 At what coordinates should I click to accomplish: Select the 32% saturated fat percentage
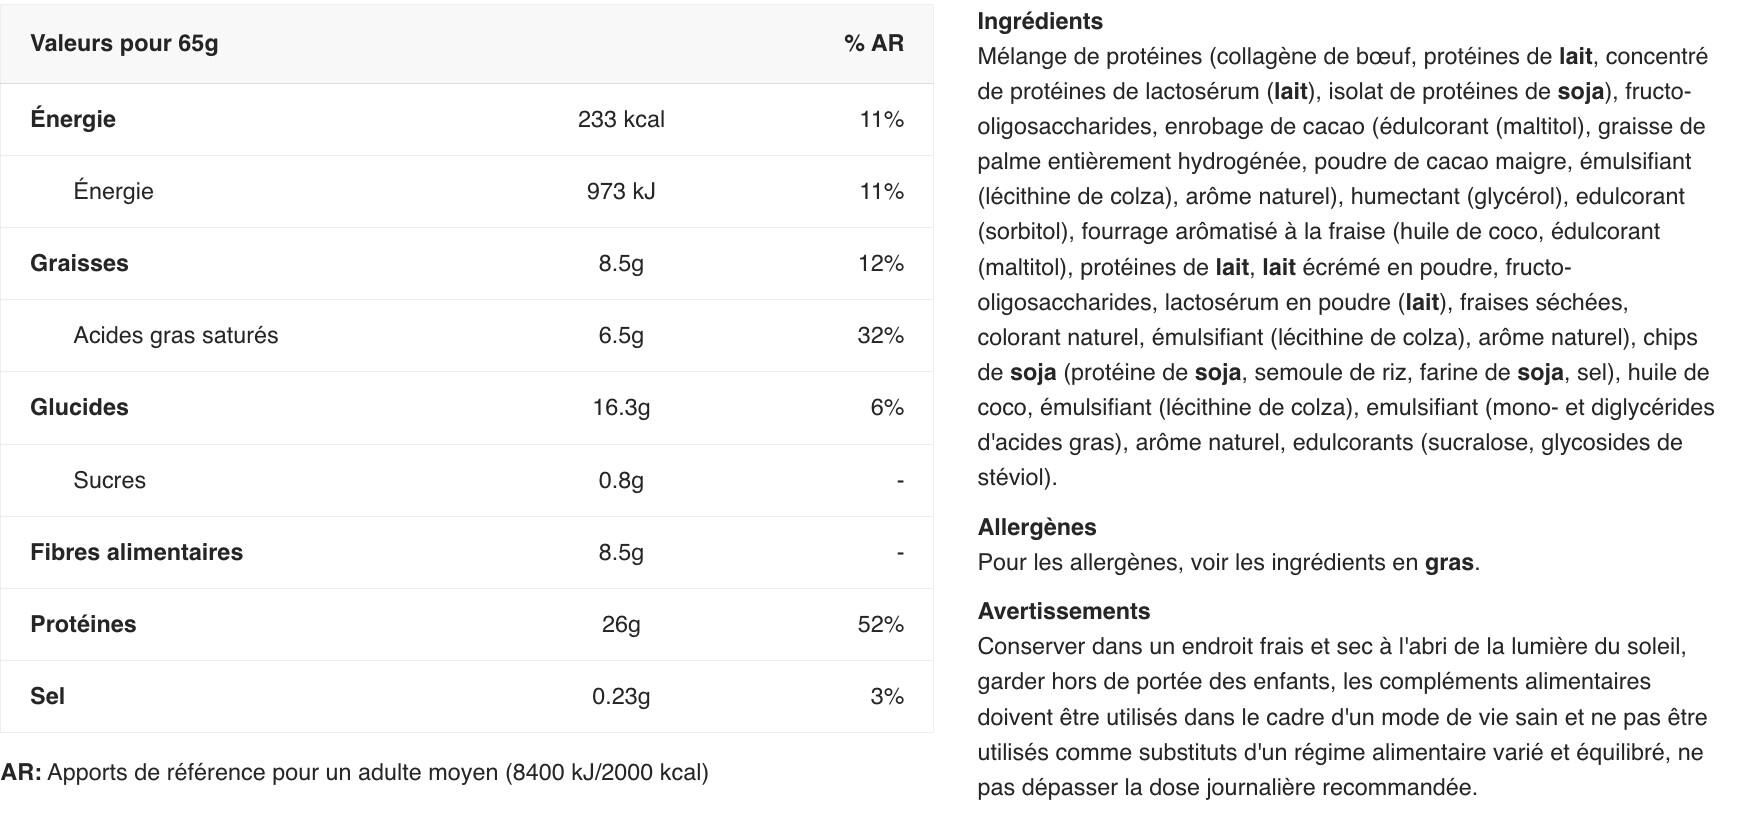coord(880,335)
